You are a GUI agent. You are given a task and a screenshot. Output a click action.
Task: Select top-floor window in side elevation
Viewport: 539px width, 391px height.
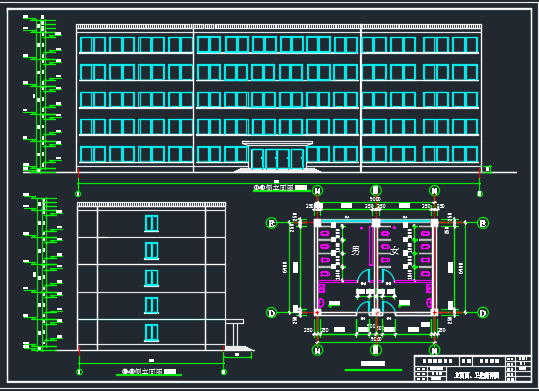[152, 224]
